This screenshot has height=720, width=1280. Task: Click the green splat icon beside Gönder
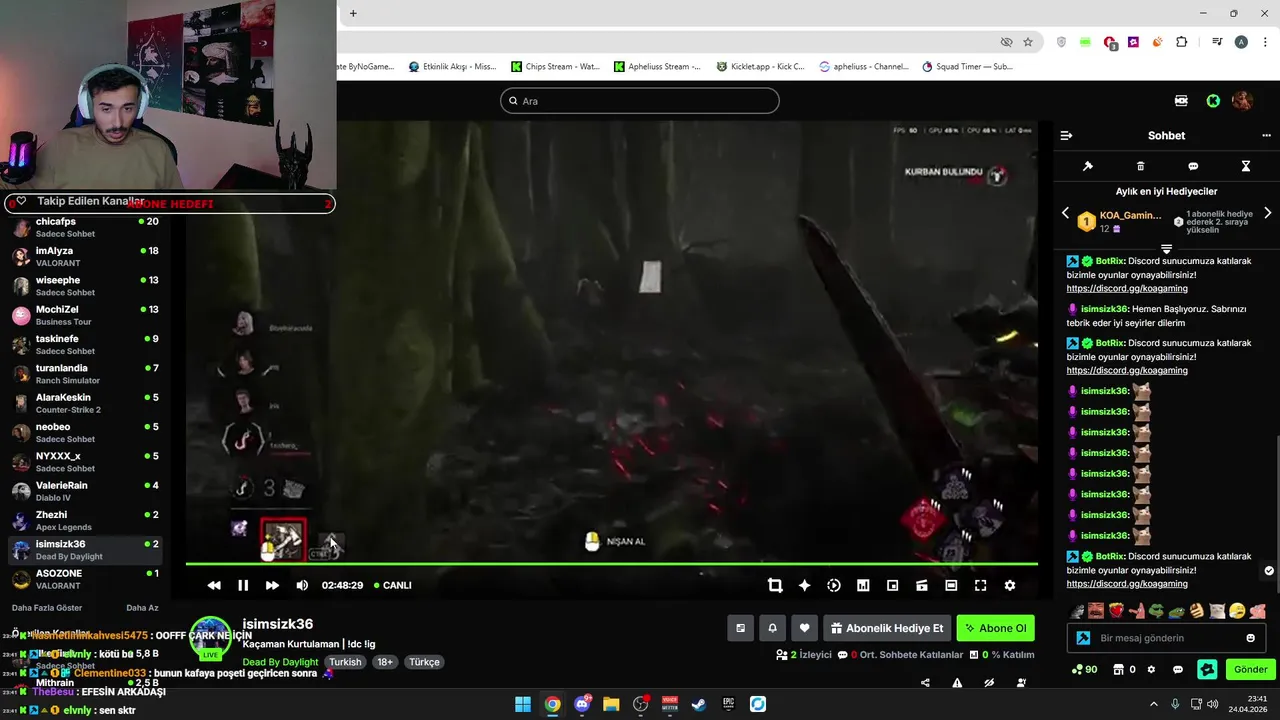coord(1207,669)
